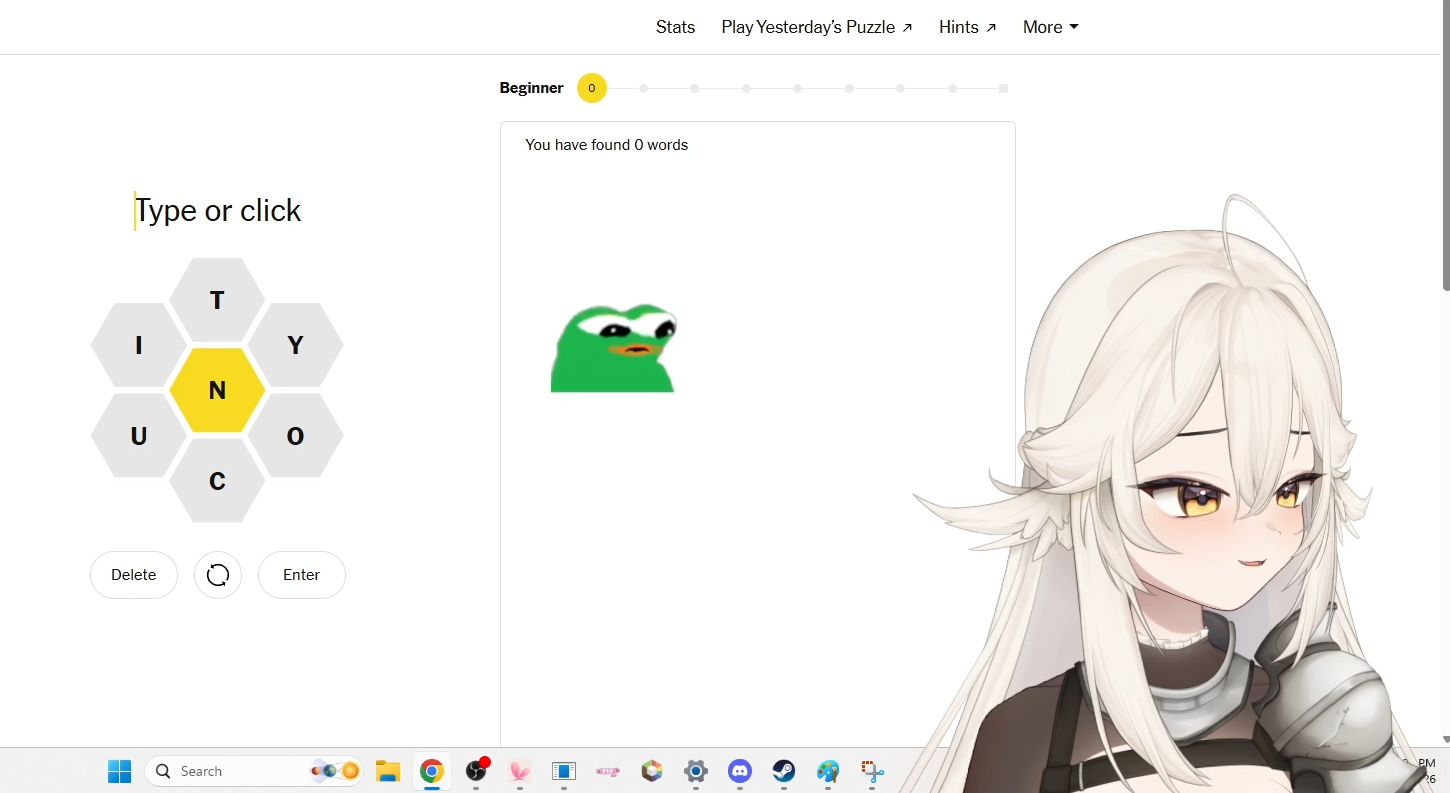Image resolution: width=1450 pixels, height=793 pixels.
Task: Open Discord from the taskbar
Action: pyautogui.click(x=740, y=771)
